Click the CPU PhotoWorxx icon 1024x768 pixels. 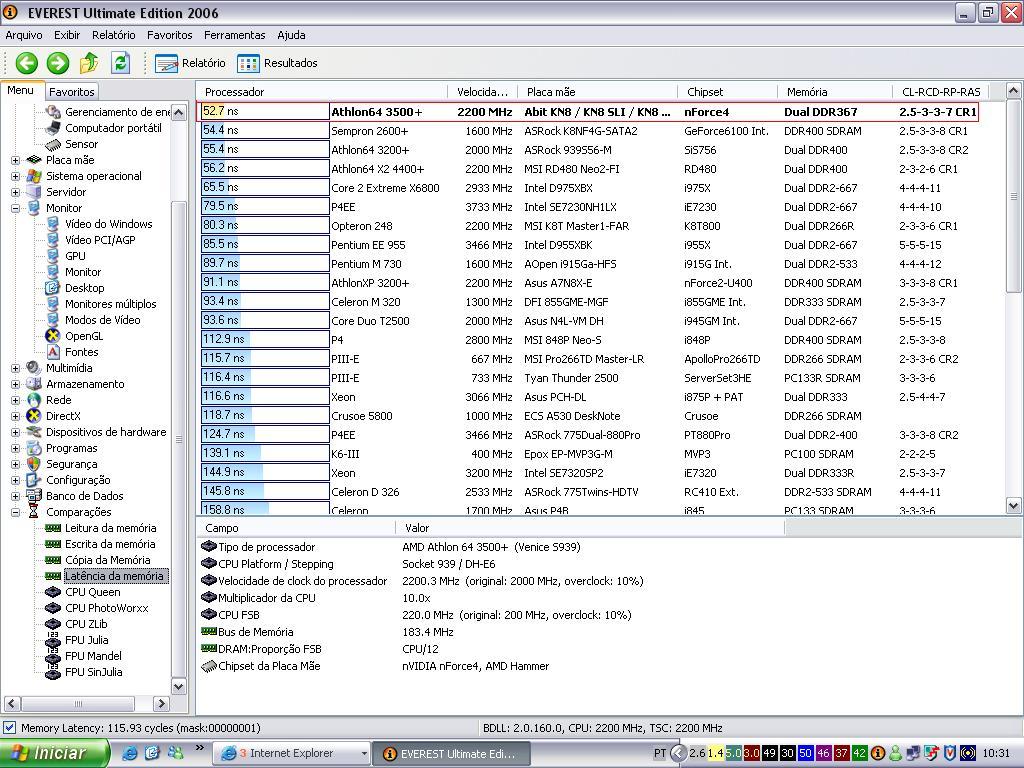[53, 608]
